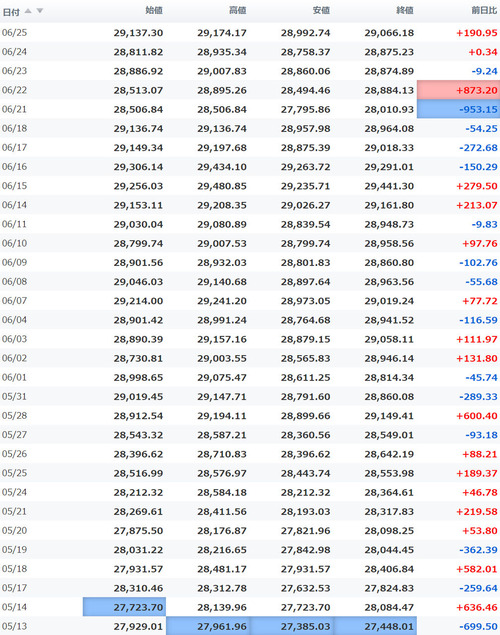This screenshot has width=500, height=635.
Task: Click the +600.40 change on 05/28
Action: tap(477, 416)
